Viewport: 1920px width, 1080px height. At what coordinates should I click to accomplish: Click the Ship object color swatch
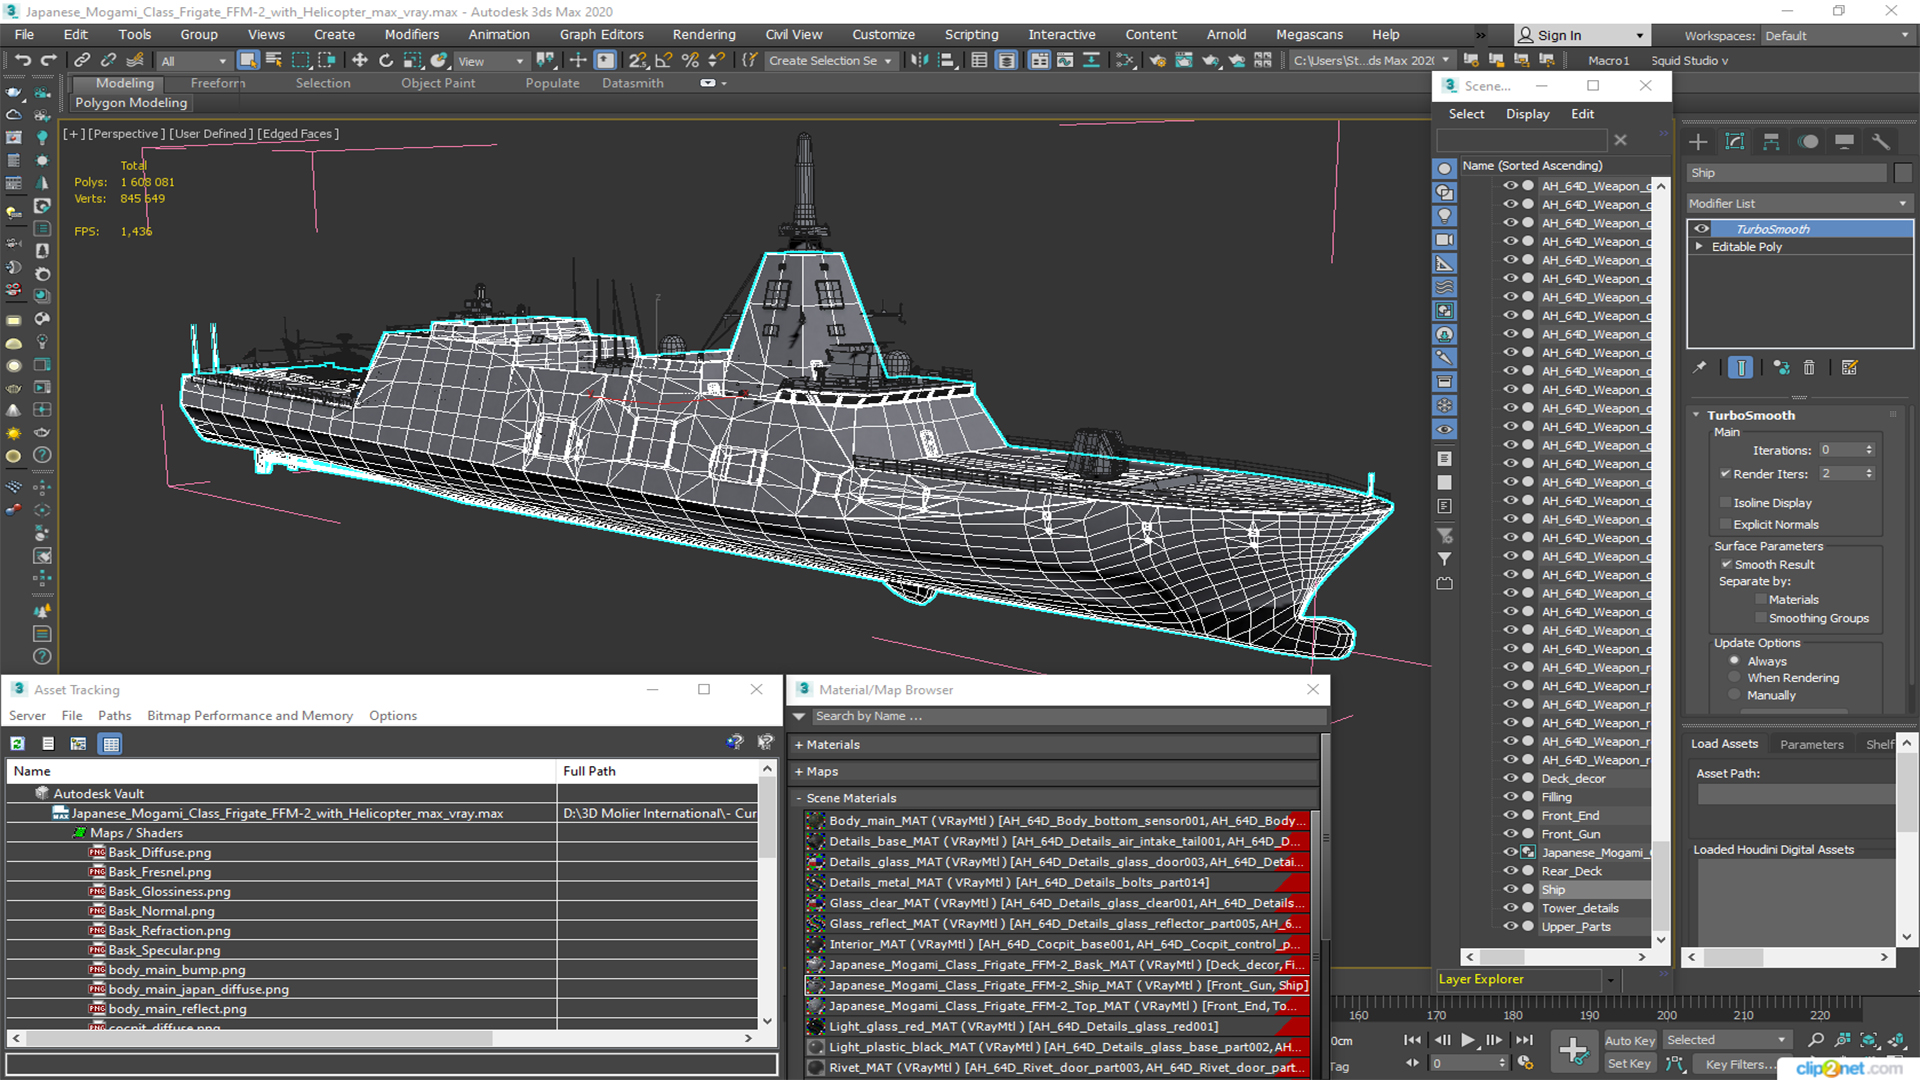coord(1903,173)
